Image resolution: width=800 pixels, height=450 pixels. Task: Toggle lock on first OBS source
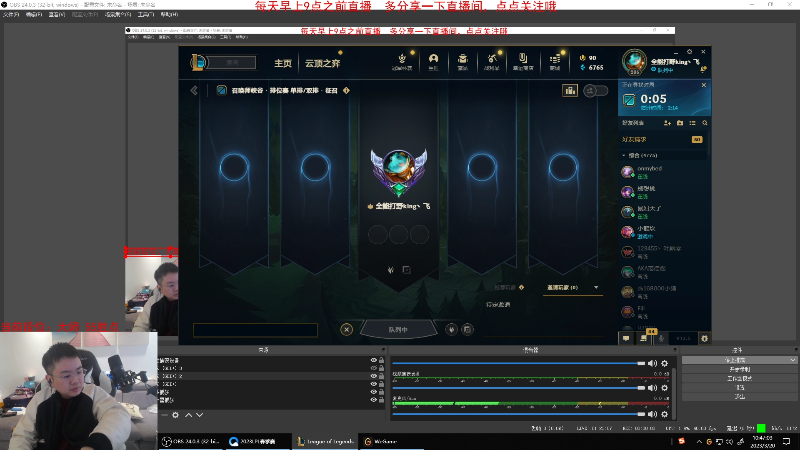click(381, 360)
